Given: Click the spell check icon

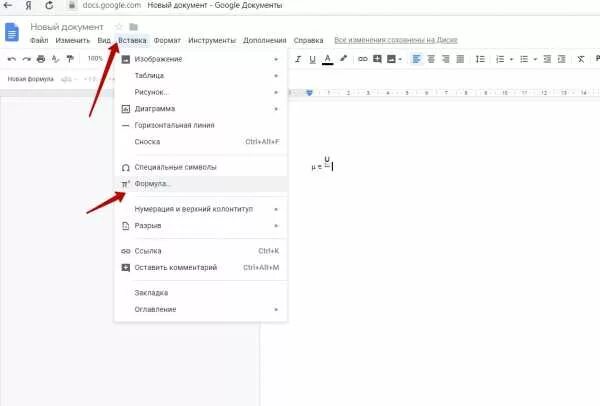Looking at the screenshot, I should (55, 59).
